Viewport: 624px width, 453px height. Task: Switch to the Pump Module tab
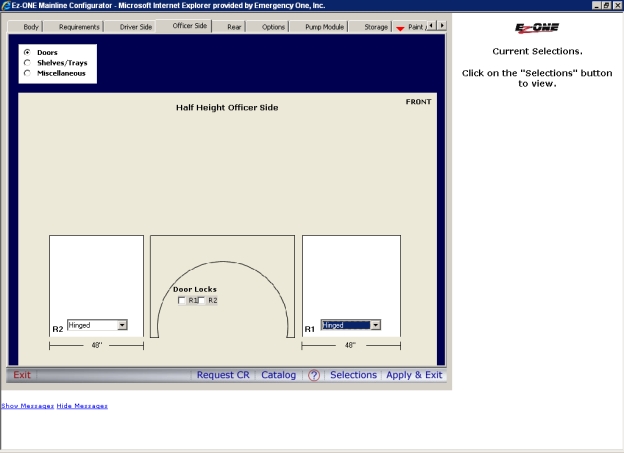324,27
